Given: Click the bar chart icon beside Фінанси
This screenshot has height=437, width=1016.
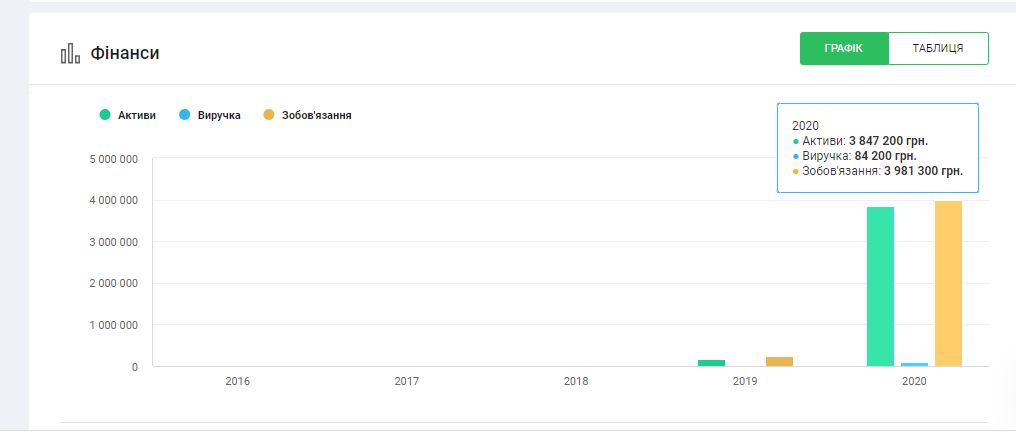Looking at the screenshot, I should (x=69, y=54).
